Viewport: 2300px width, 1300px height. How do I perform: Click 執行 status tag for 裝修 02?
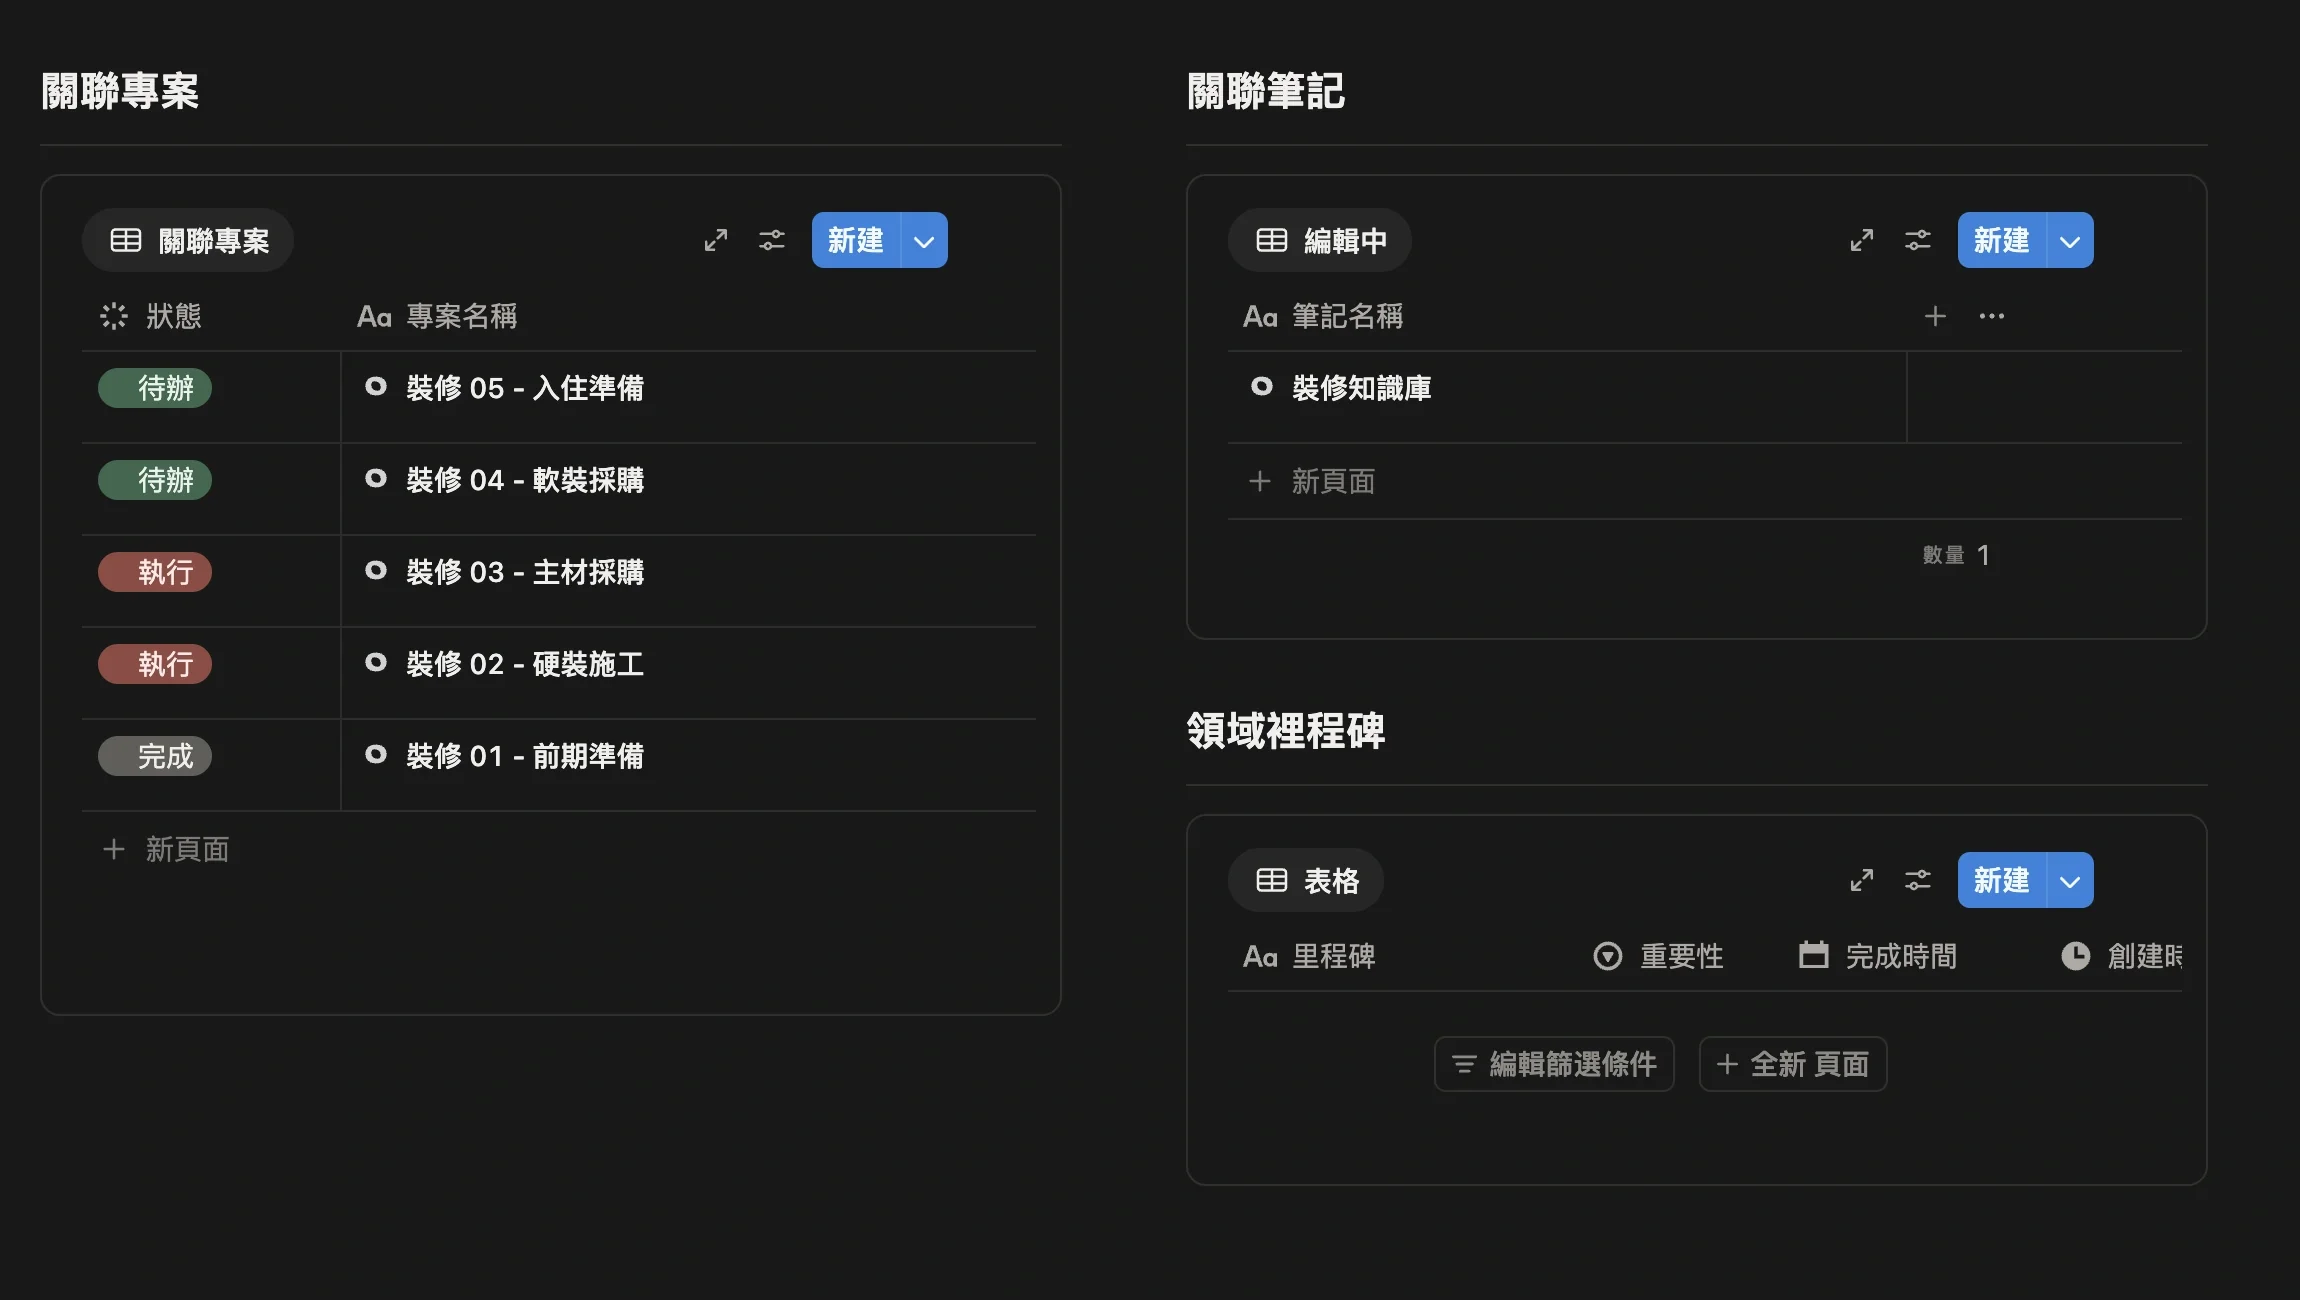point(155,664)
